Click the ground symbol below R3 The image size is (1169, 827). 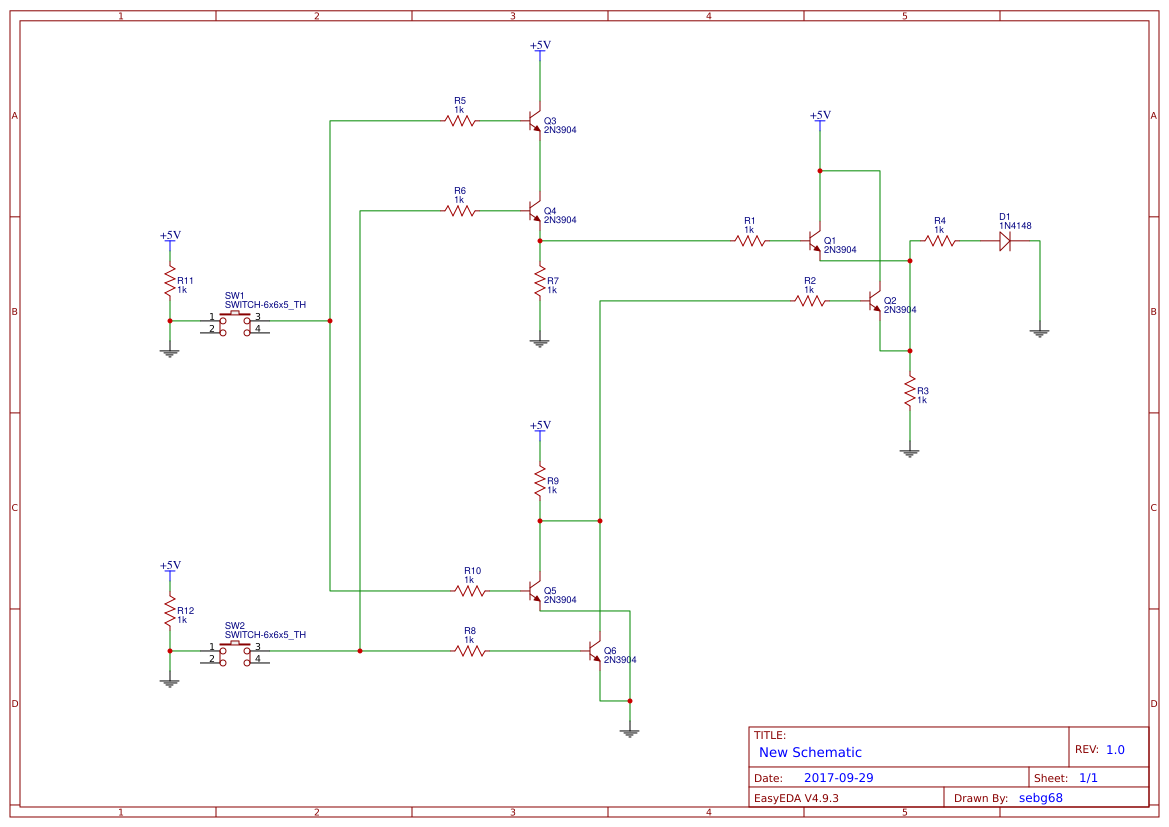coord(909,451)
